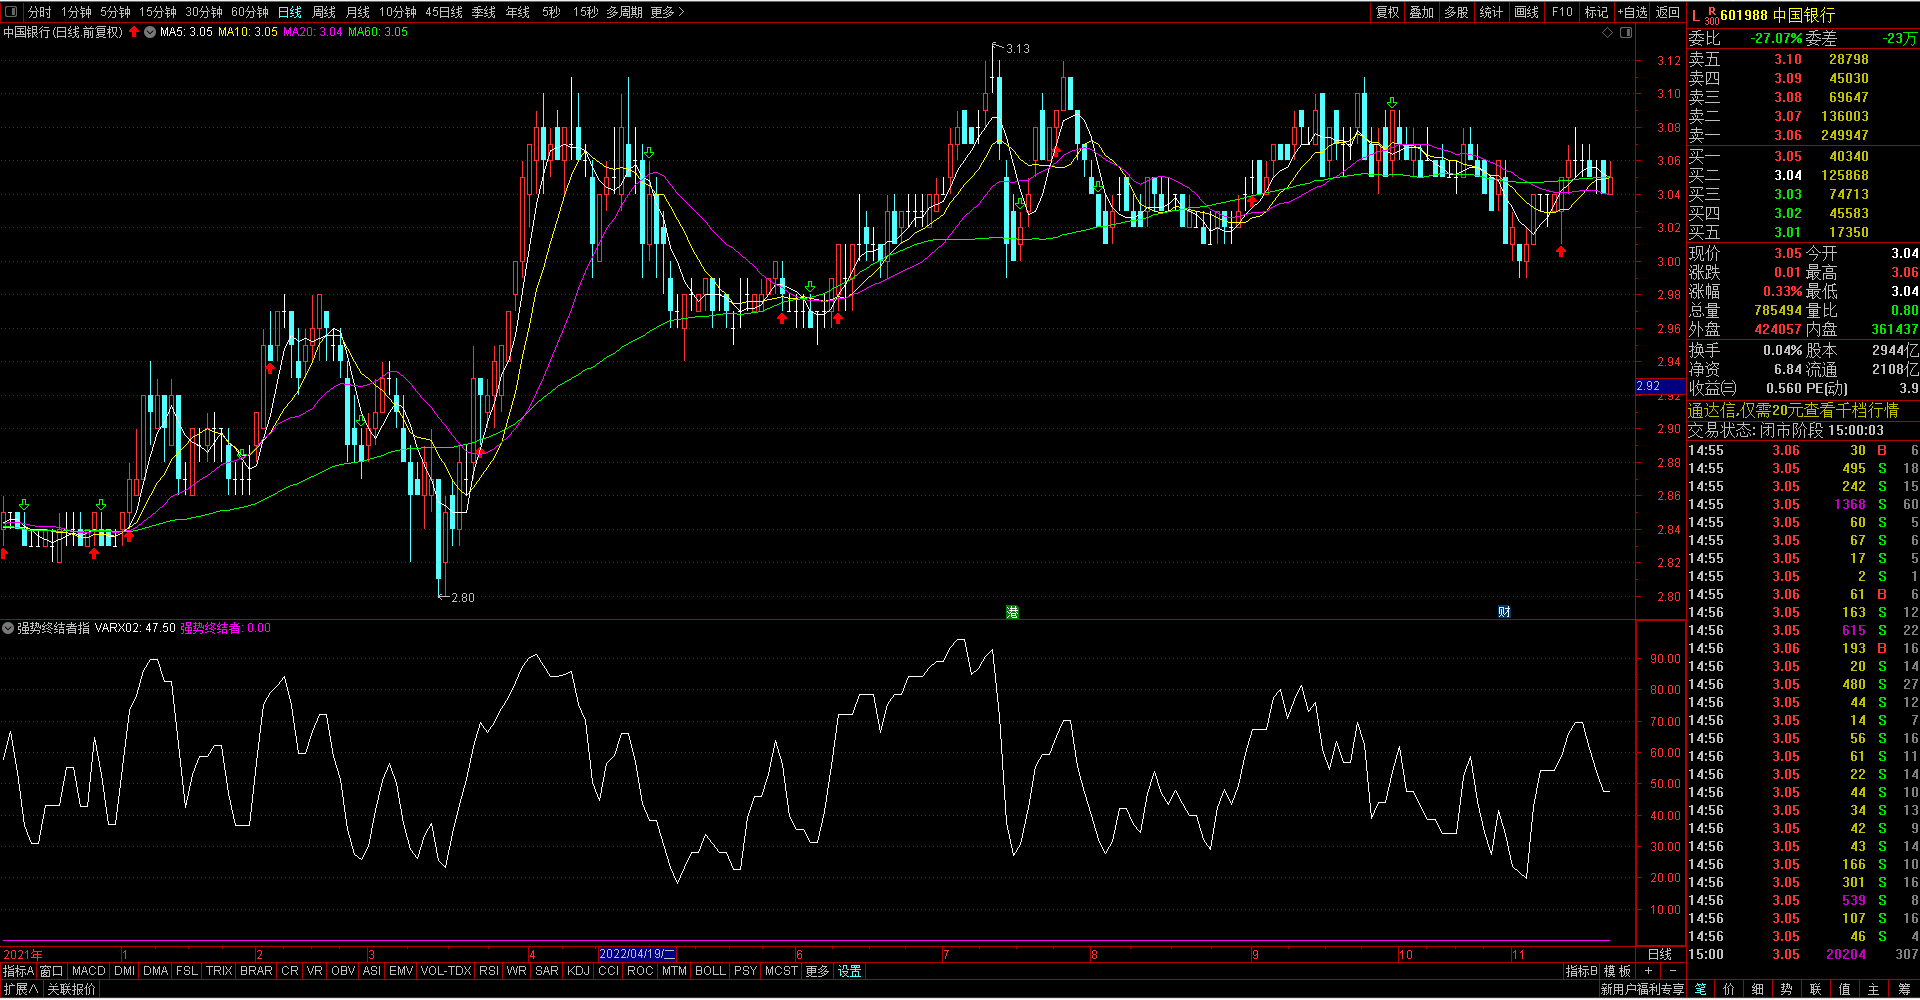The width and height of the screenshot is (1920, 1000).
Task: Select the 日线 daily period
Action: tap(290, 12)
